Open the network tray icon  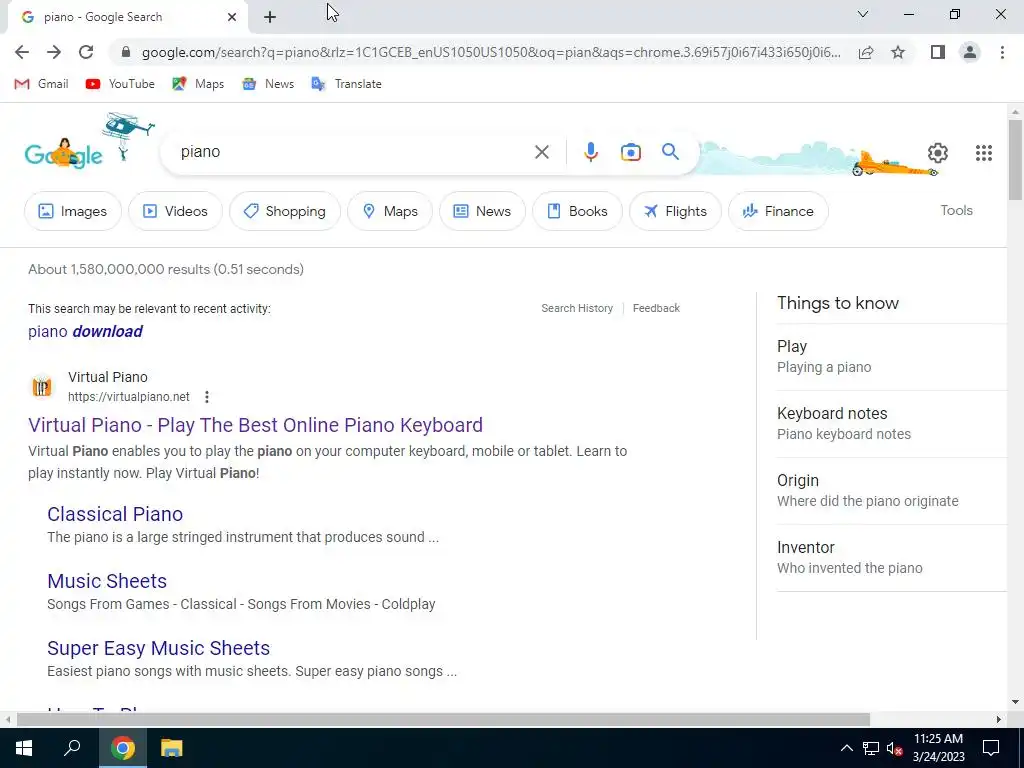[x=871, y=748]
